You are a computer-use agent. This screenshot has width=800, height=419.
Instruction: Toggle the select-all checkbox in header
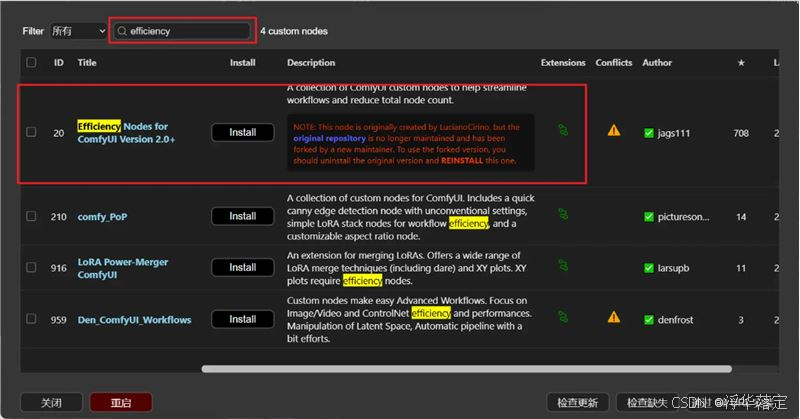[x=31, y=62]
